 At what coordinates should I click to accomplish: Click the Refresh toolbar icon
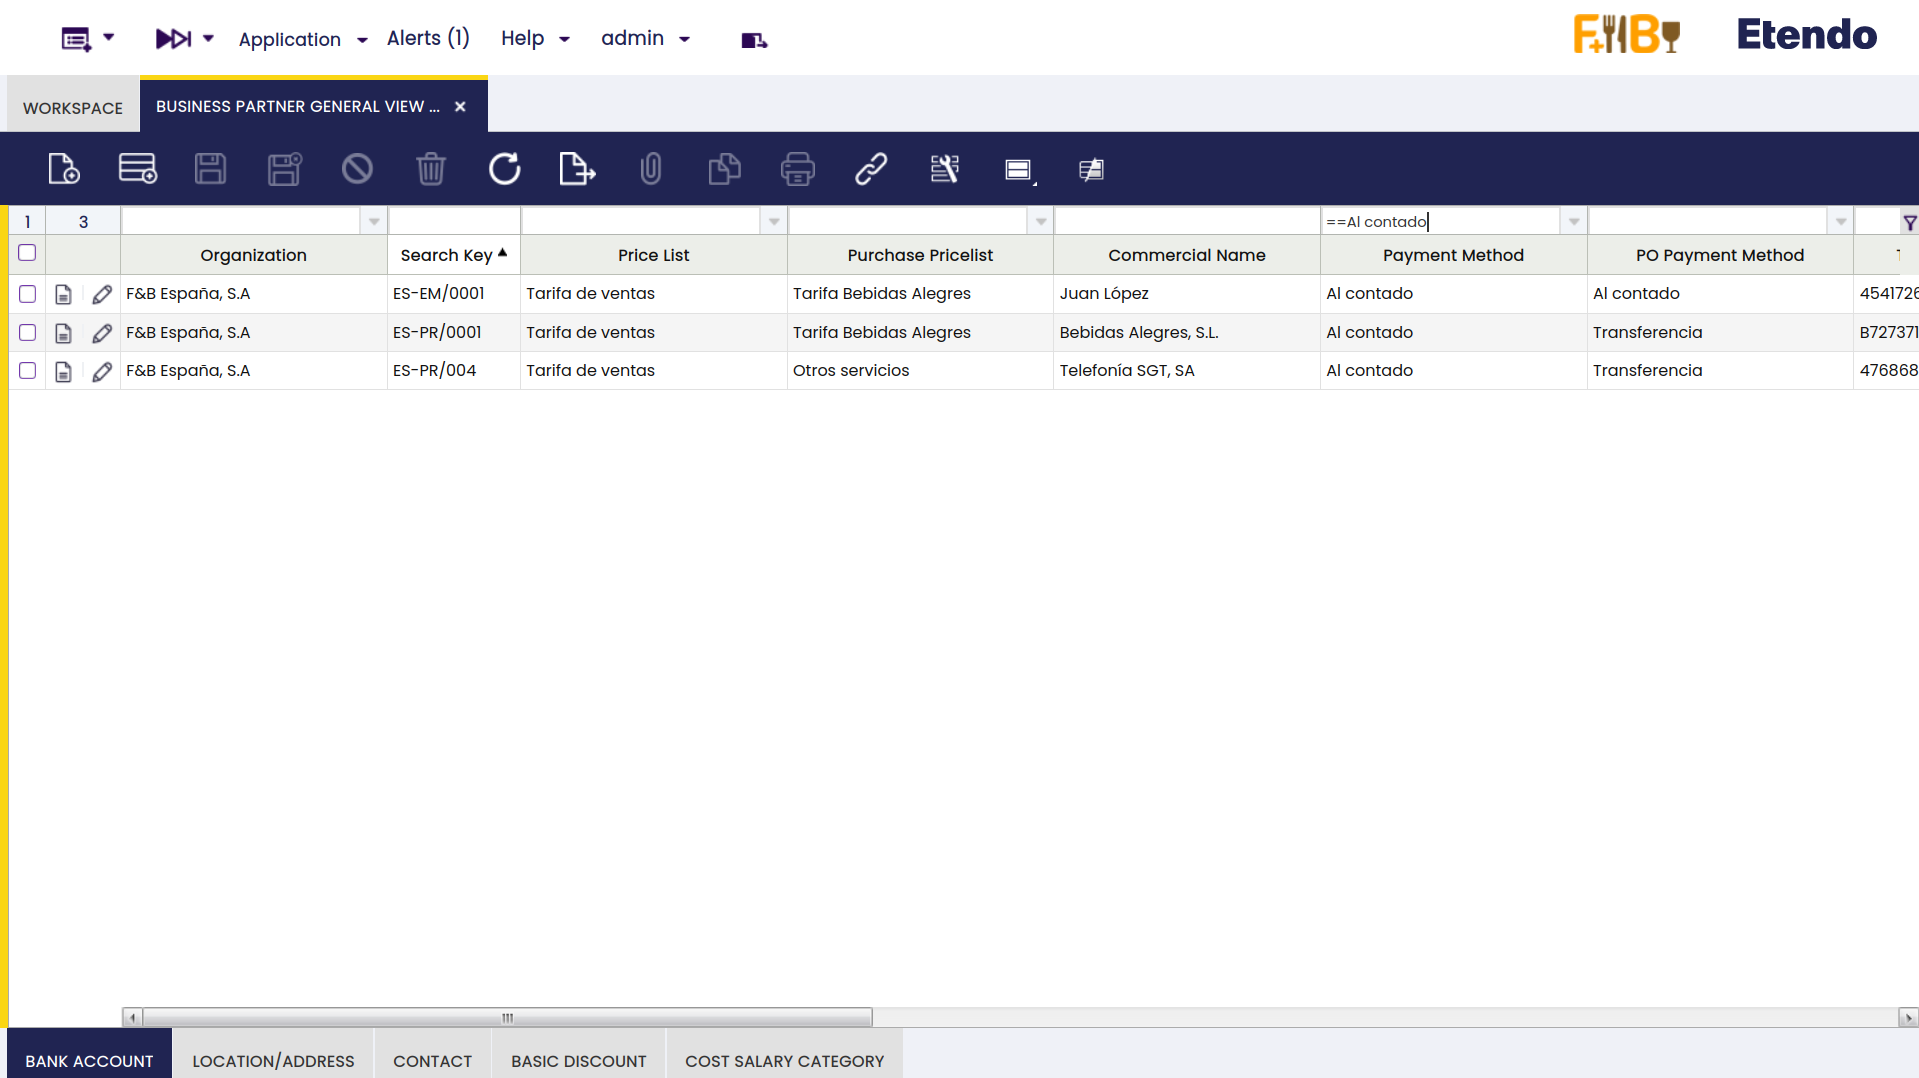(504, 169)
